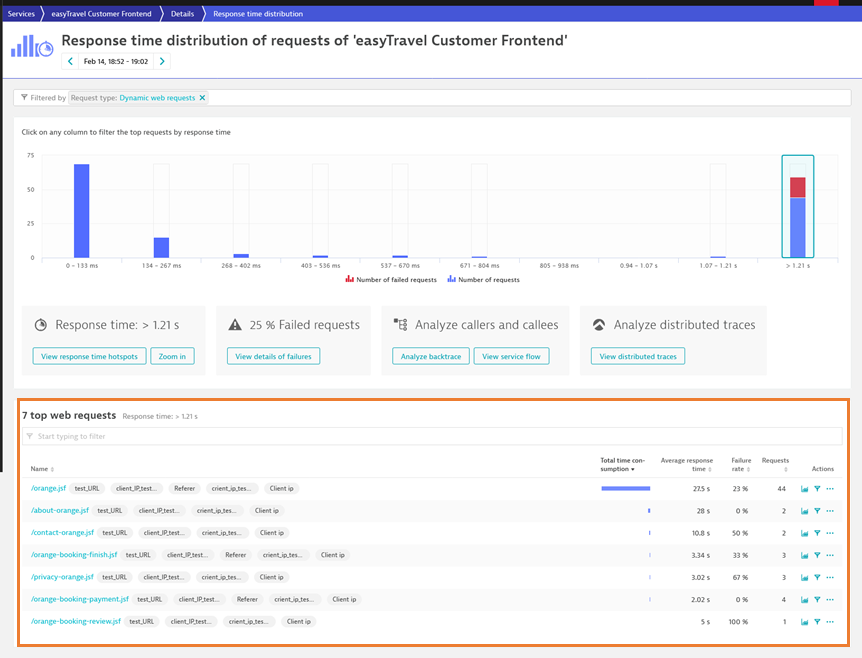Sort by Requests column
The height and width of the screenshot is (658, 862).
(x=775, y=465)
